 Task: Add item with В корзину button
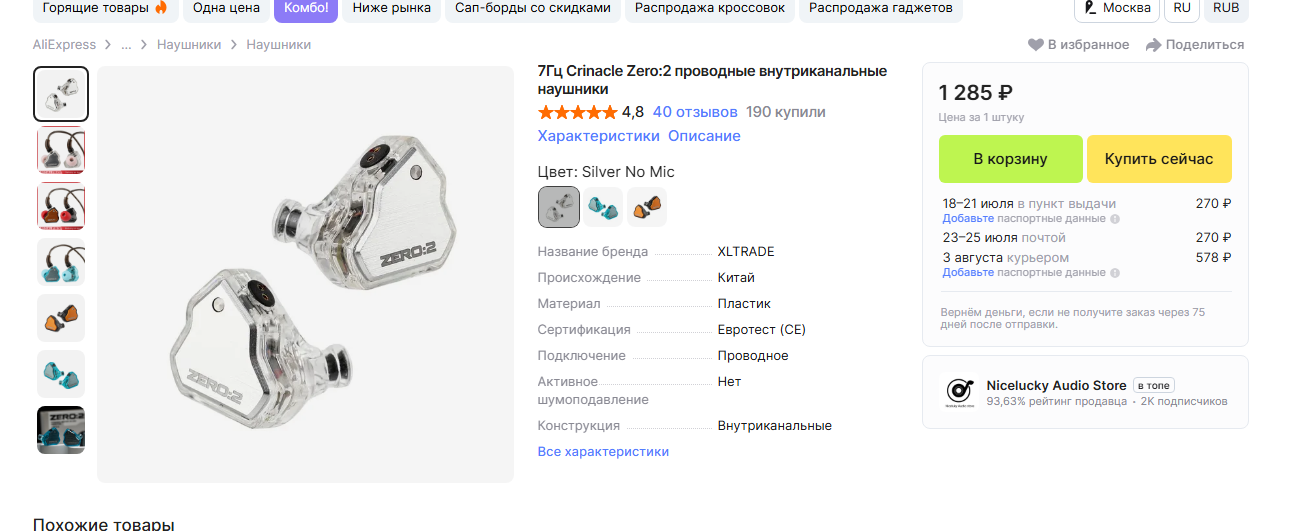(1011, 159)
